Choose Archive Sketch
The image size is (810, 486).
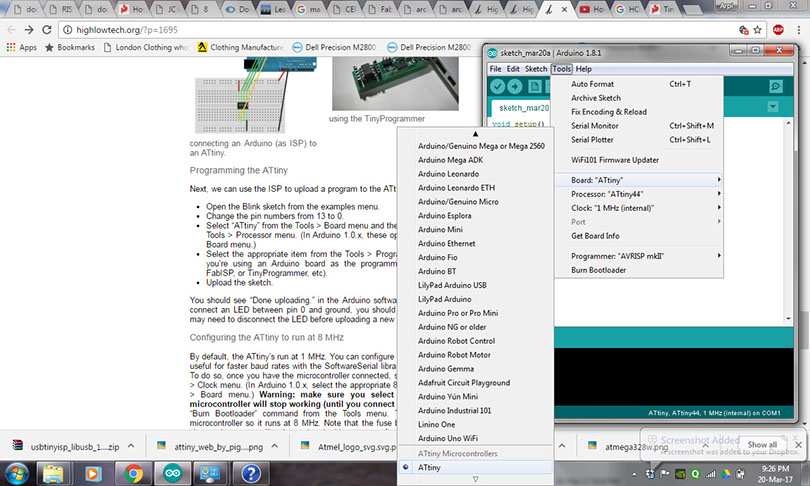[638, 98]
